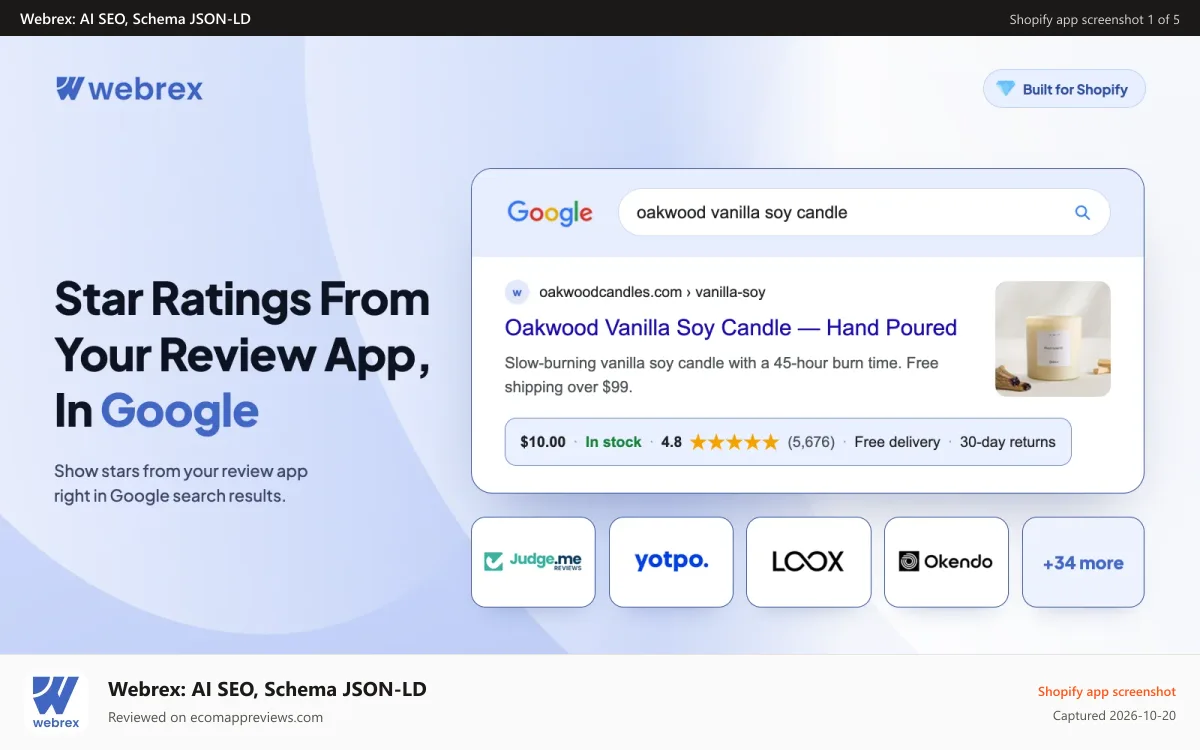Click the diamond icon in Built for Shopify badge
The height and width of the screenshot is (750, 1200).
pyautogui.click(x=1006, y=89)
